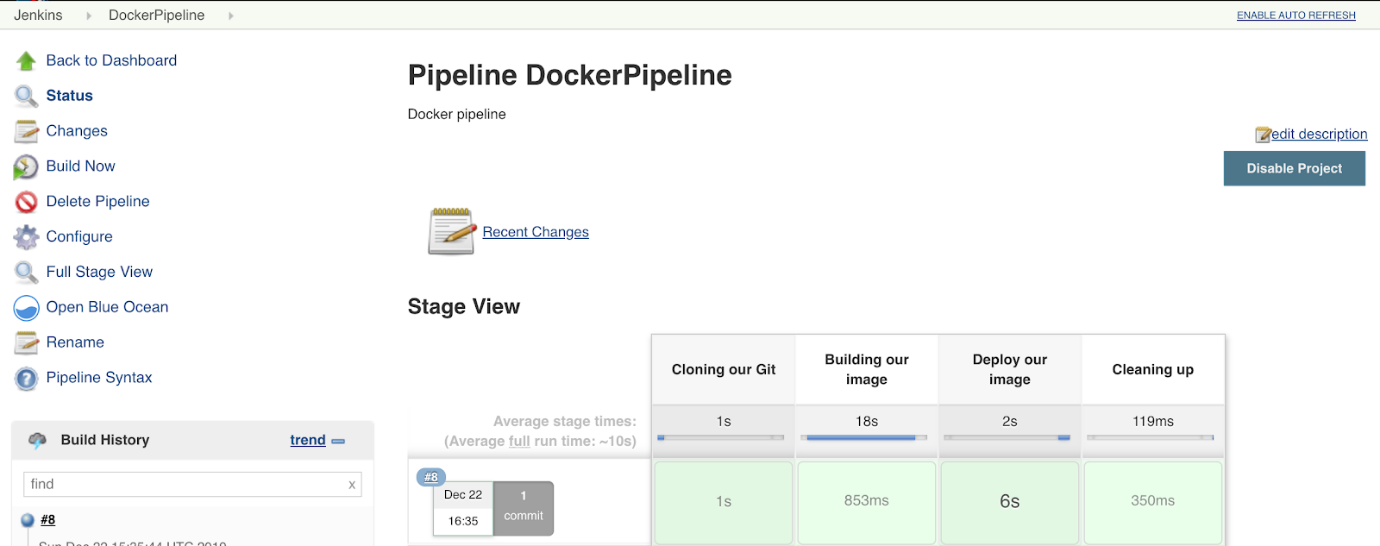This screenshot has height=546, width=1380.
Task: Click the Average stage times label
Action: [565, 422]
